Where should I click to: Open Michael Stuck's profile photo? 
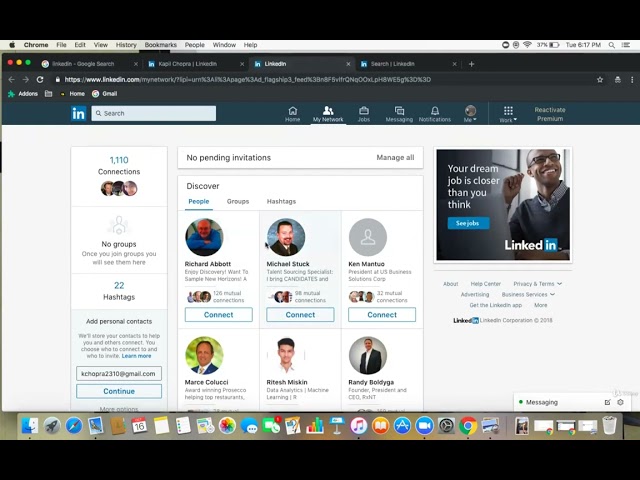click(x=286, y=237)
